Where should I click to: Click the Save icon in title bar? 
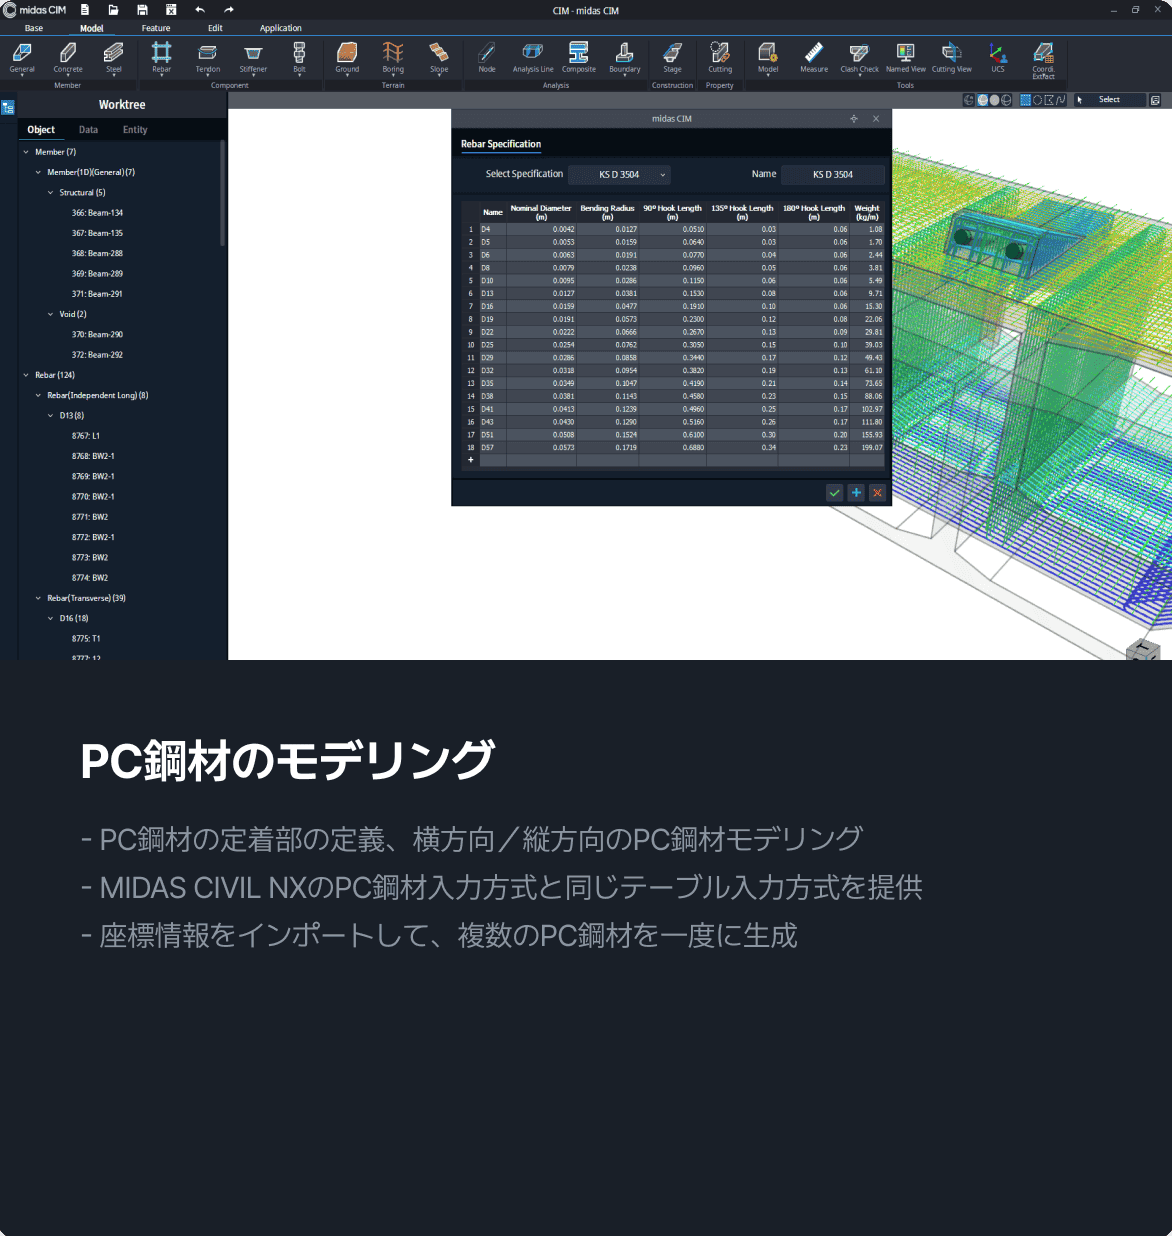[142, 10]
